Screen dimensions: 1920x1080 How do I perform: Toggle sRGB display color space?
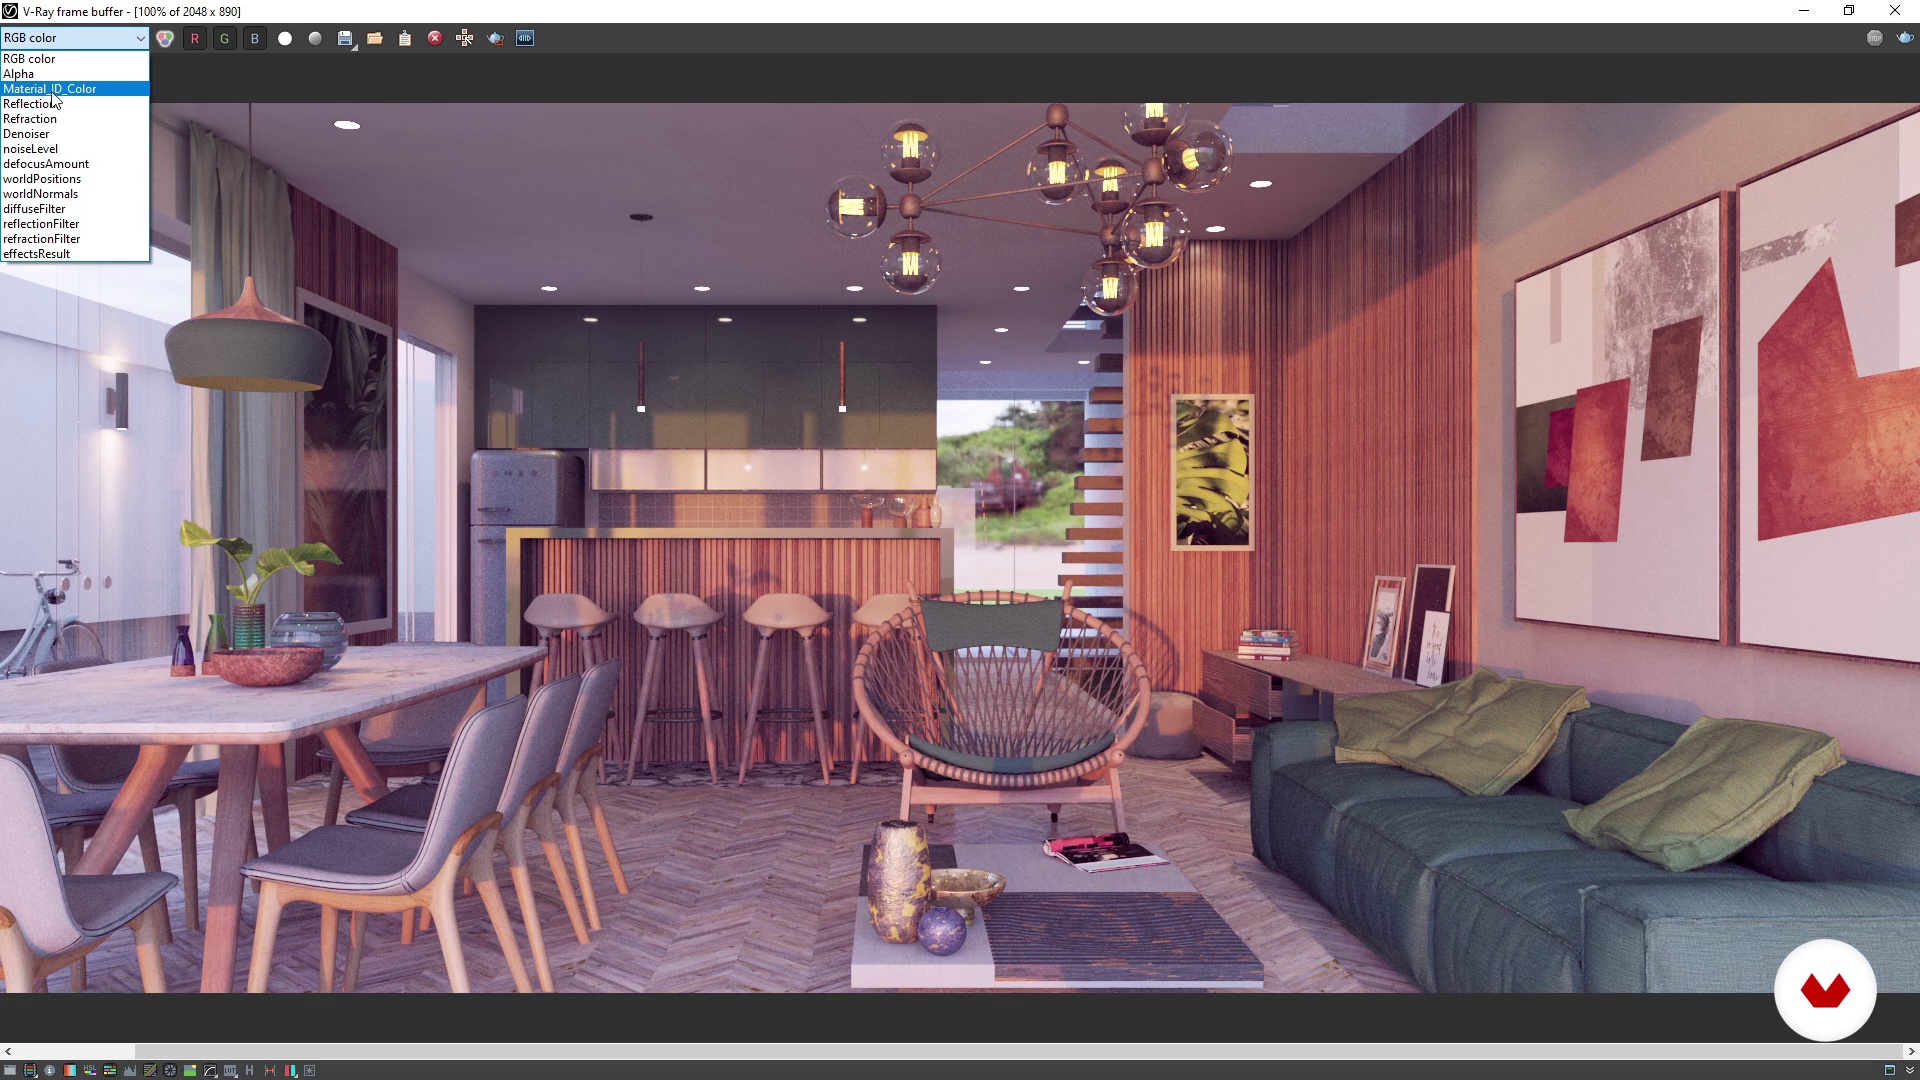point(210,1070)
